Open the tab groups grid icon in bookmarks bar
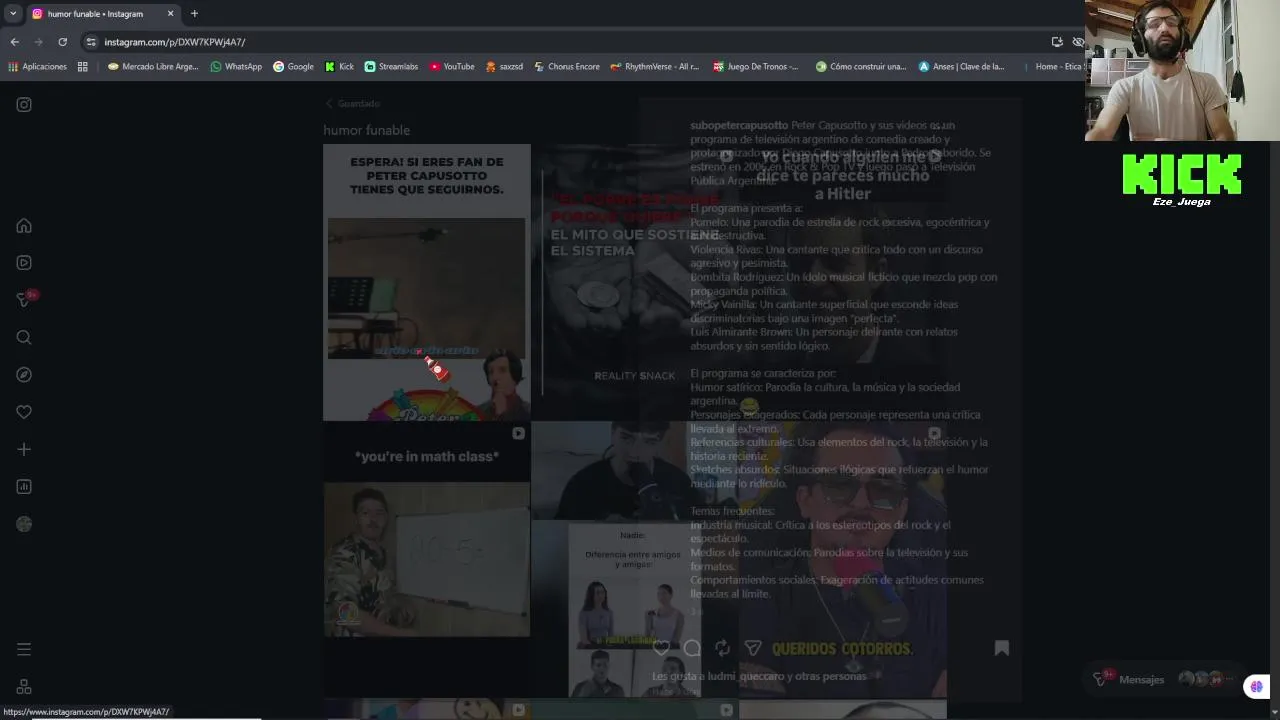Image resolution: width=1280 pixels, height=720 pixels. (83, 67)
